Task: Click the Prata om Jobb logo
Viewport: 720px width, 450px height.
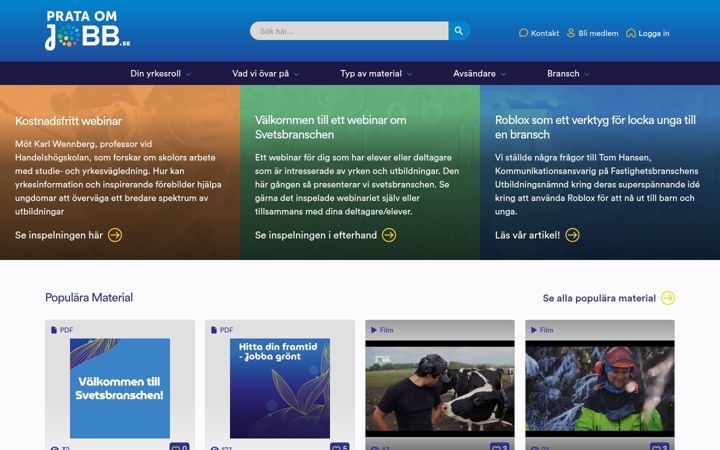Action: (87, 30)
